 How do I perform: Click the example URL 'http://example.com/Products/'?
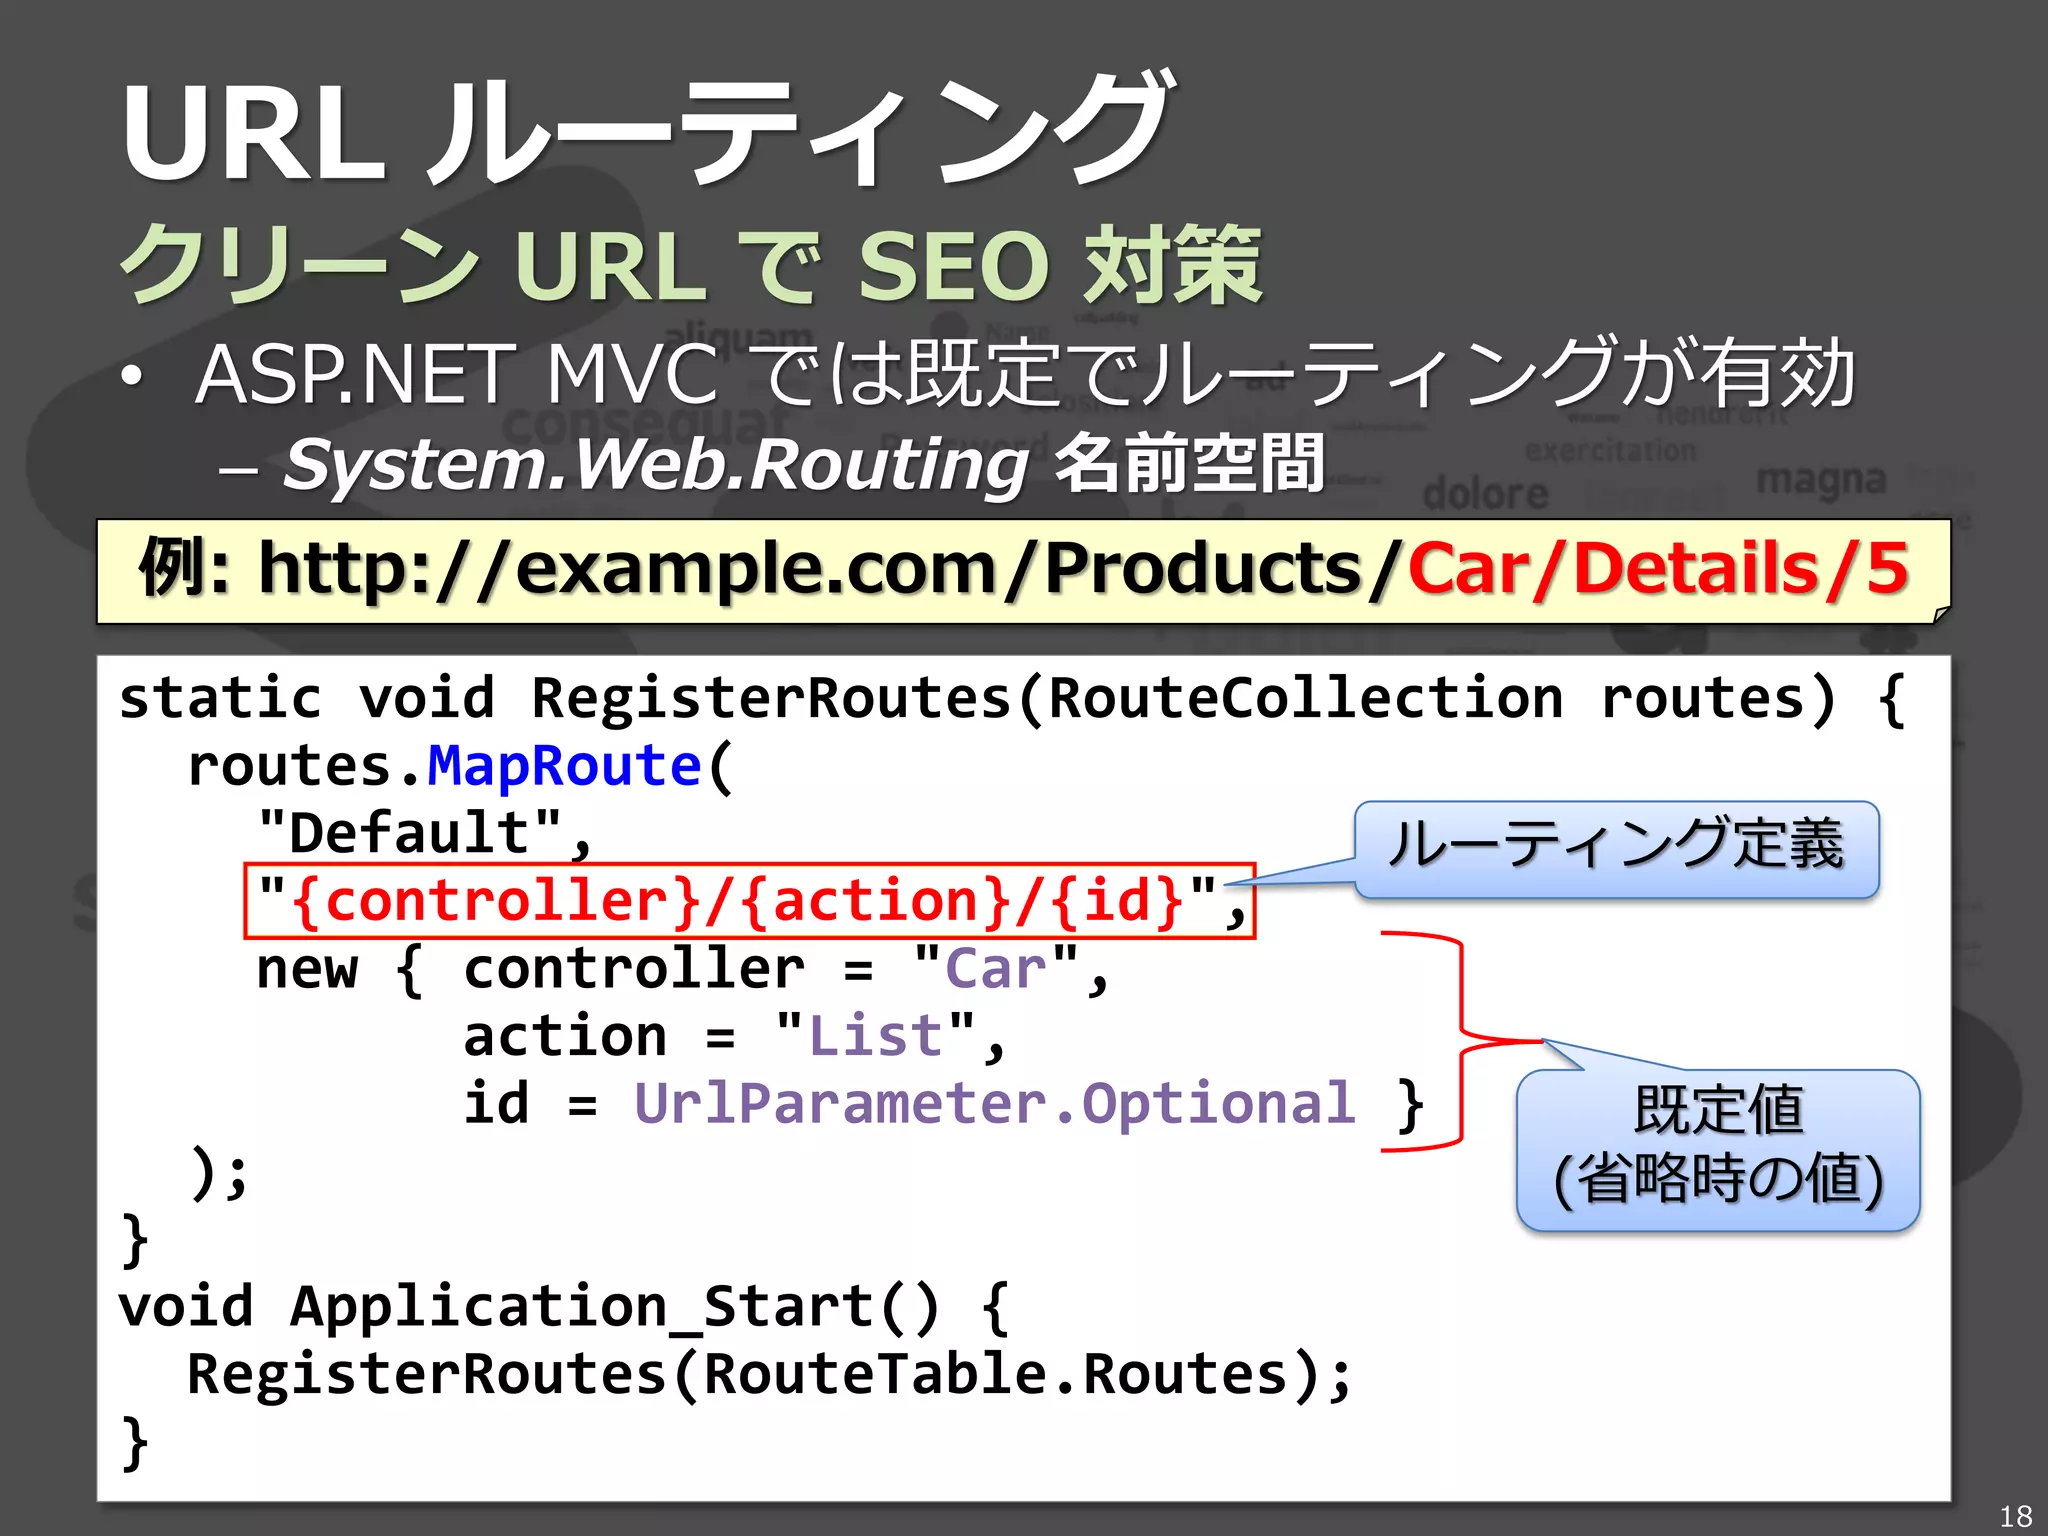coord(832,569)
